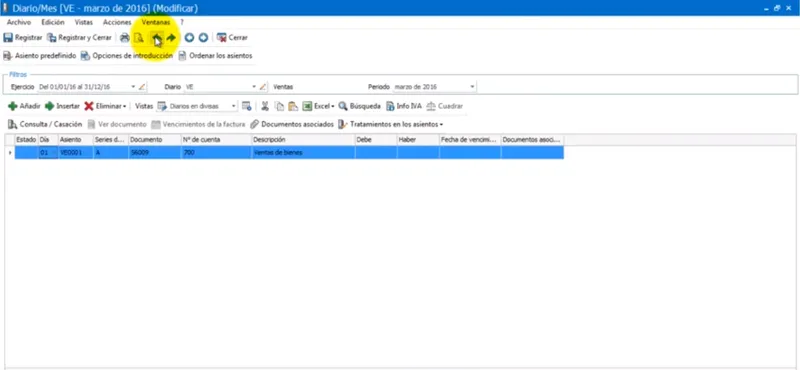800x370 pixels.
Task: Open the ? help menu
Action: (182, 22)
